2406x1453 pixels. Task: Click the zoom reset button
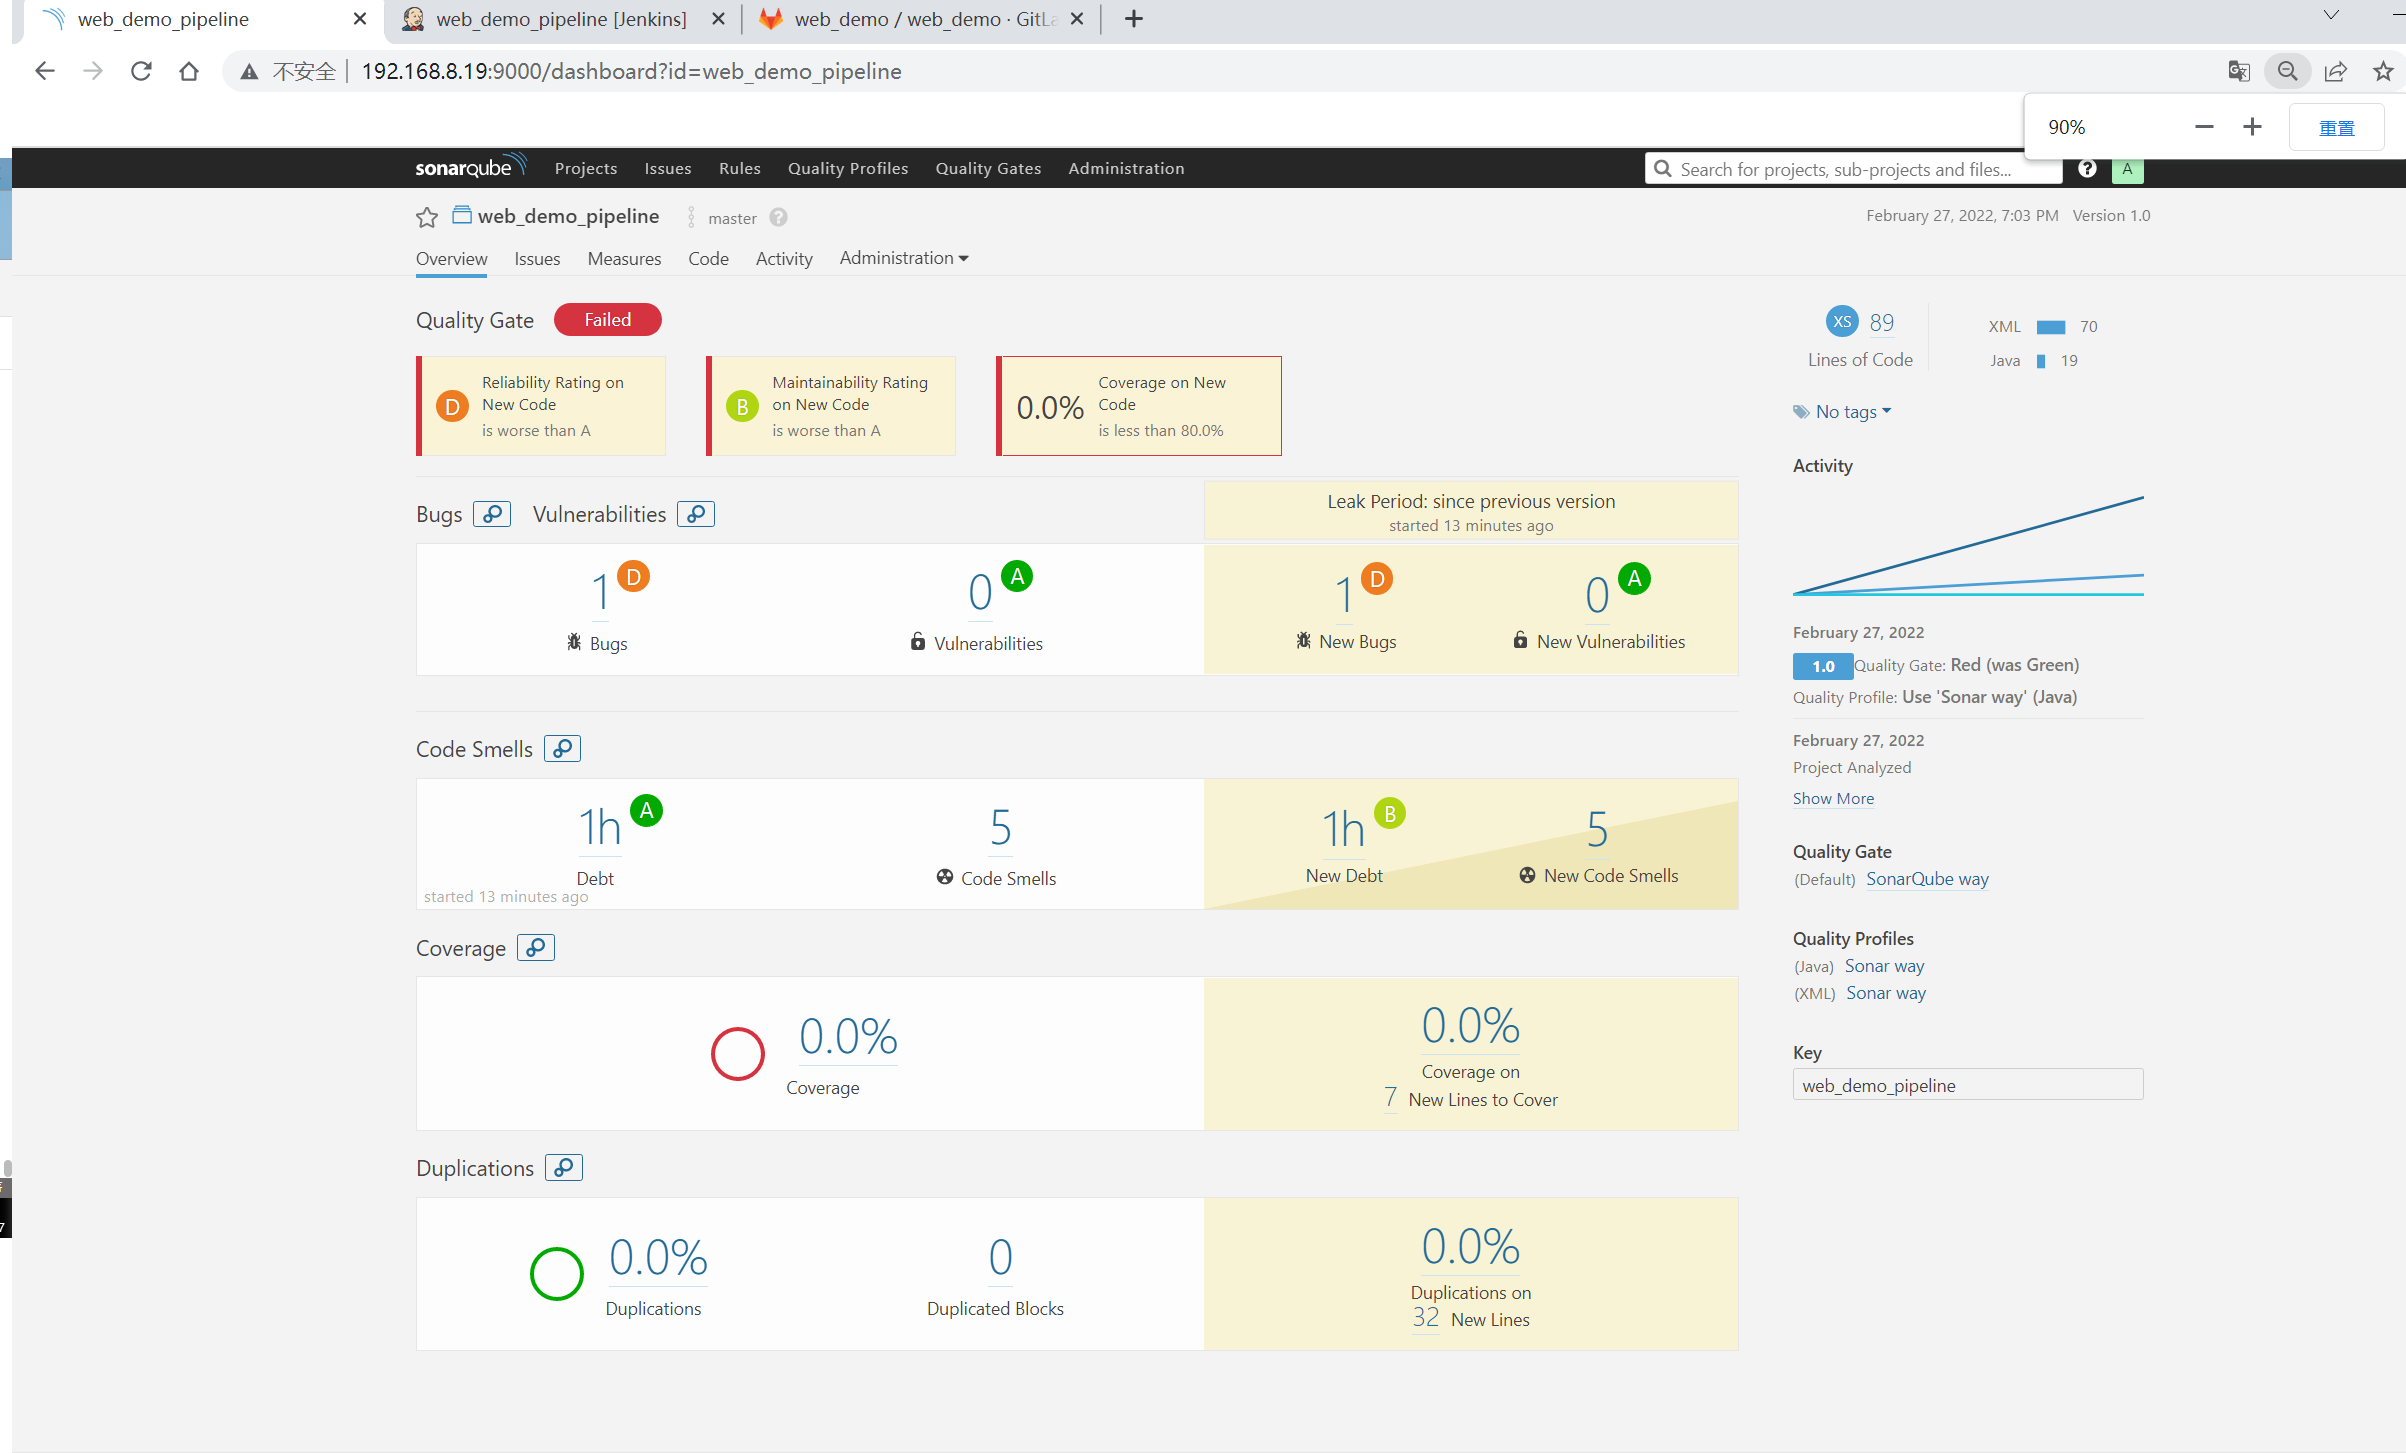point(2337,127)
